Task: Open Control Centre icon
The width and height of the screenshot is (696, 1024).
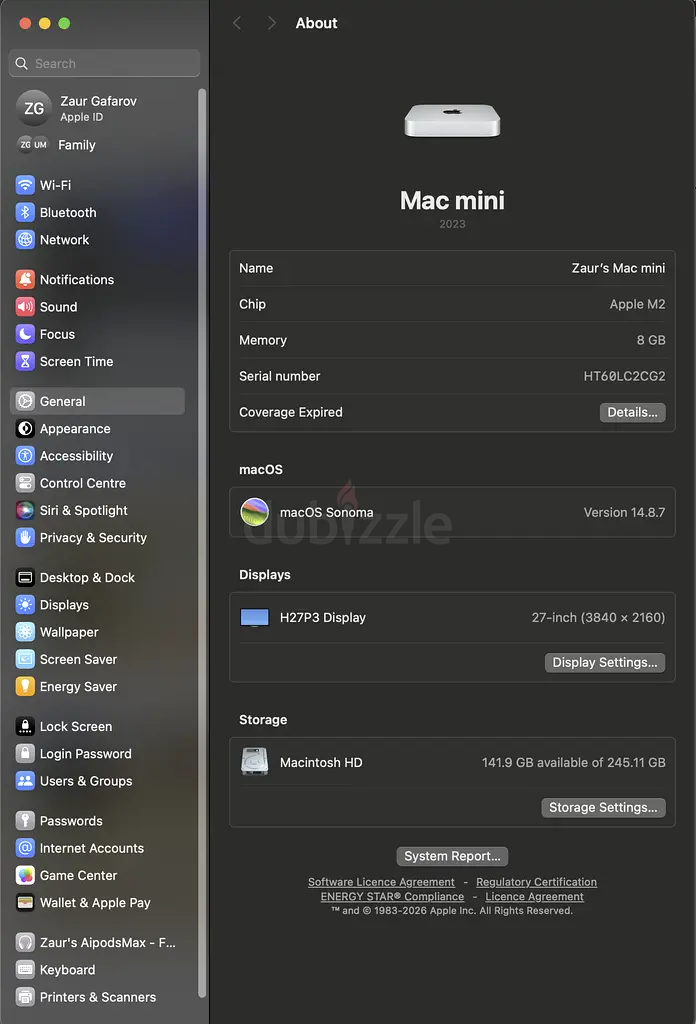Action: (25, 483)
